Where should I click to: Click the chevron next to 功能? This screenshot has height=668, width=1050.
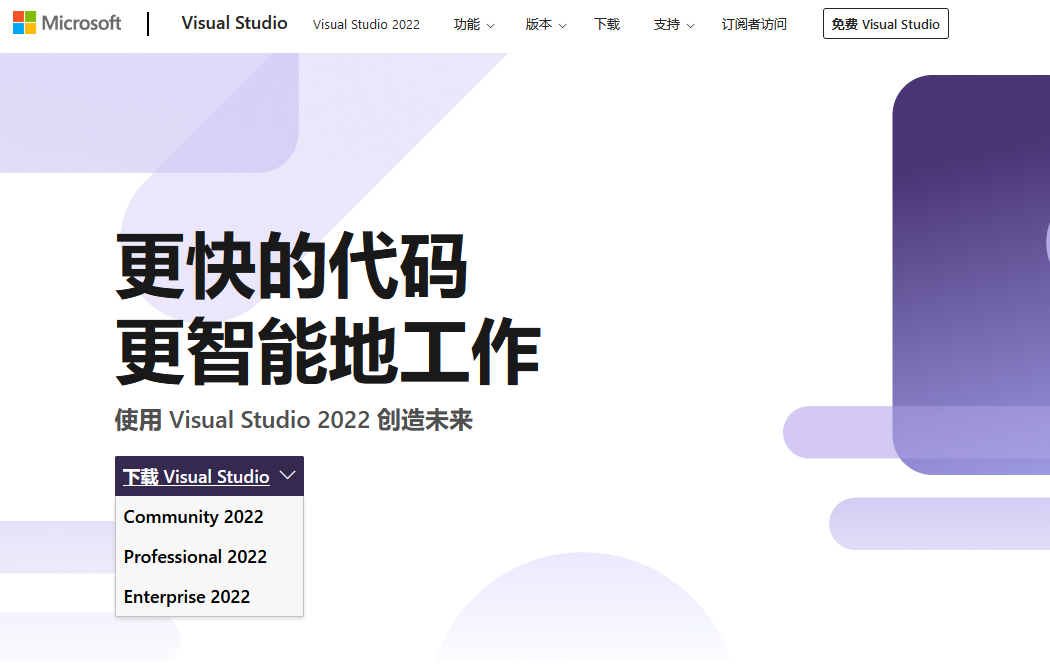(x=489, y=25)
